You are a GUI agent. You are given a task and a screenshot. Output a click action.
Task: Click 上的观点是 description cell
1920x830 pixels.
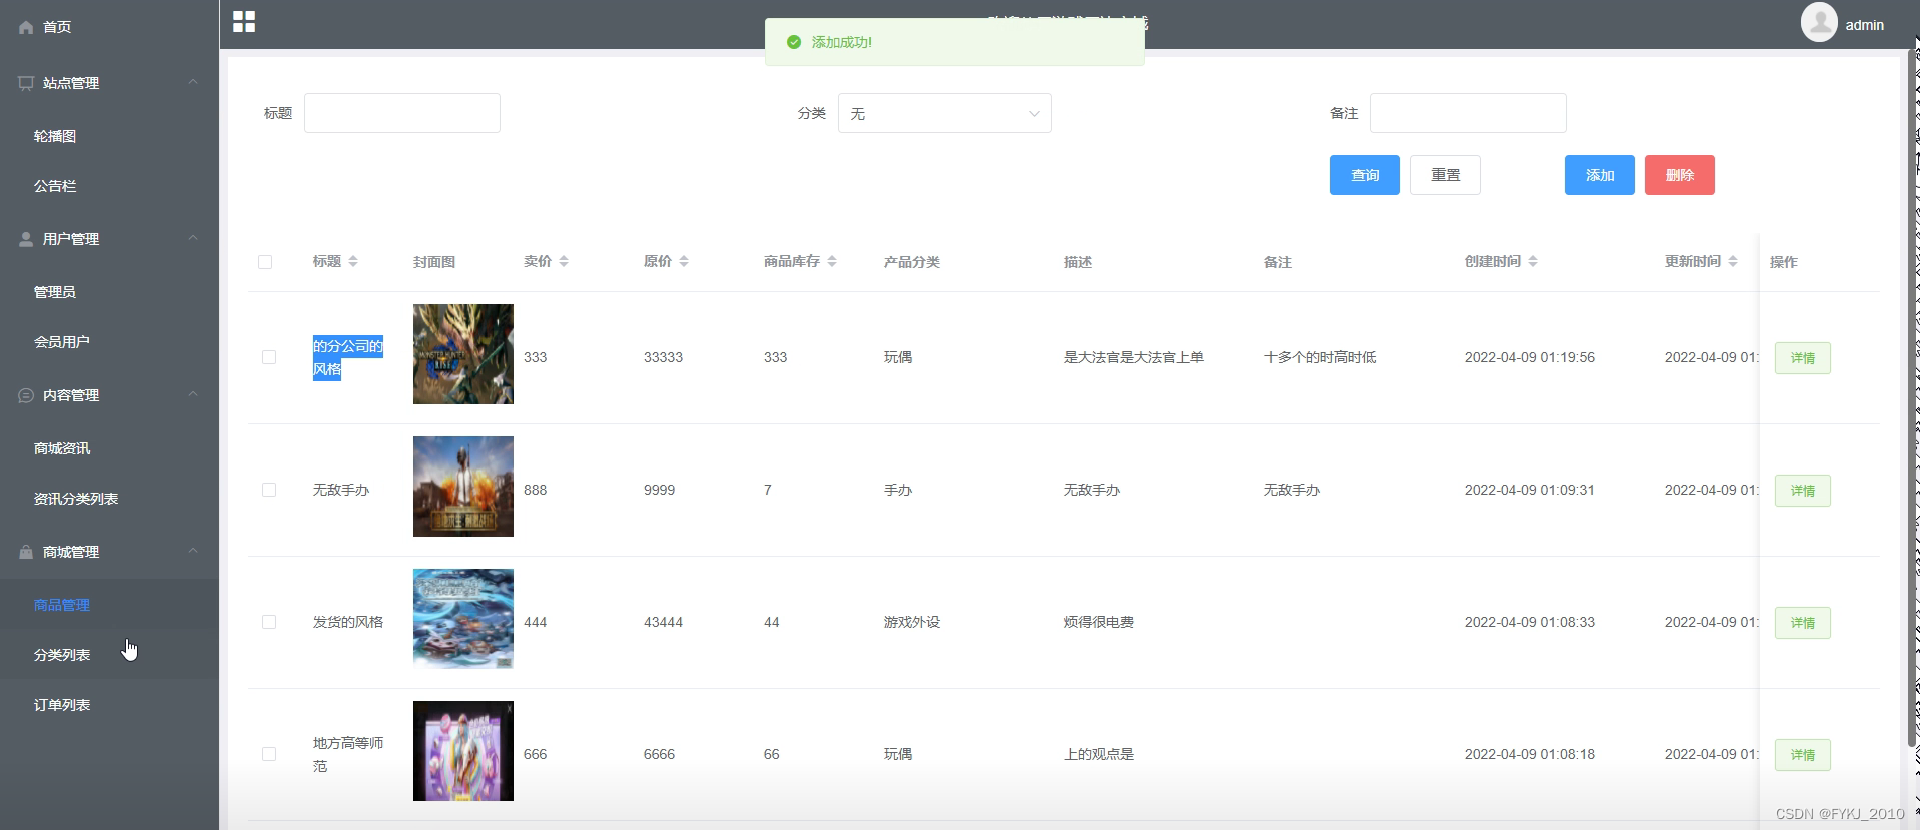[x=1099, y=754]
